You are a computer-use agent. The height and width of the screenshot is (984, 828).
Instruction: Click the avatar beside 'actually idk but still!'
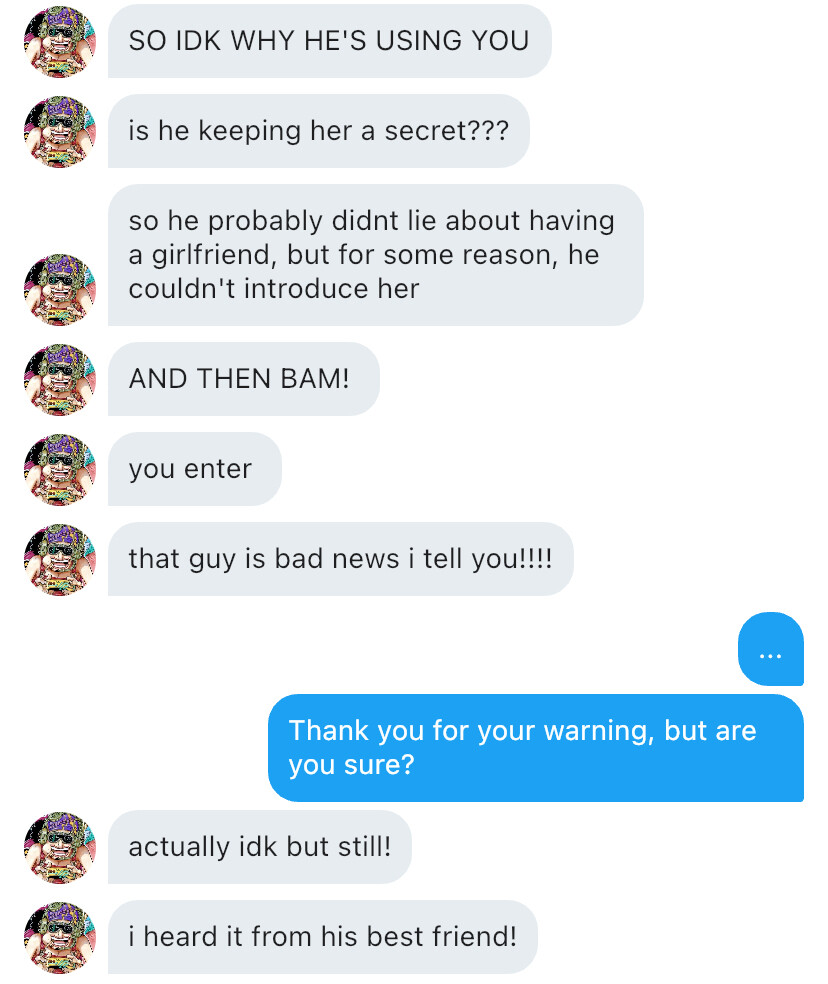(59, 847)
